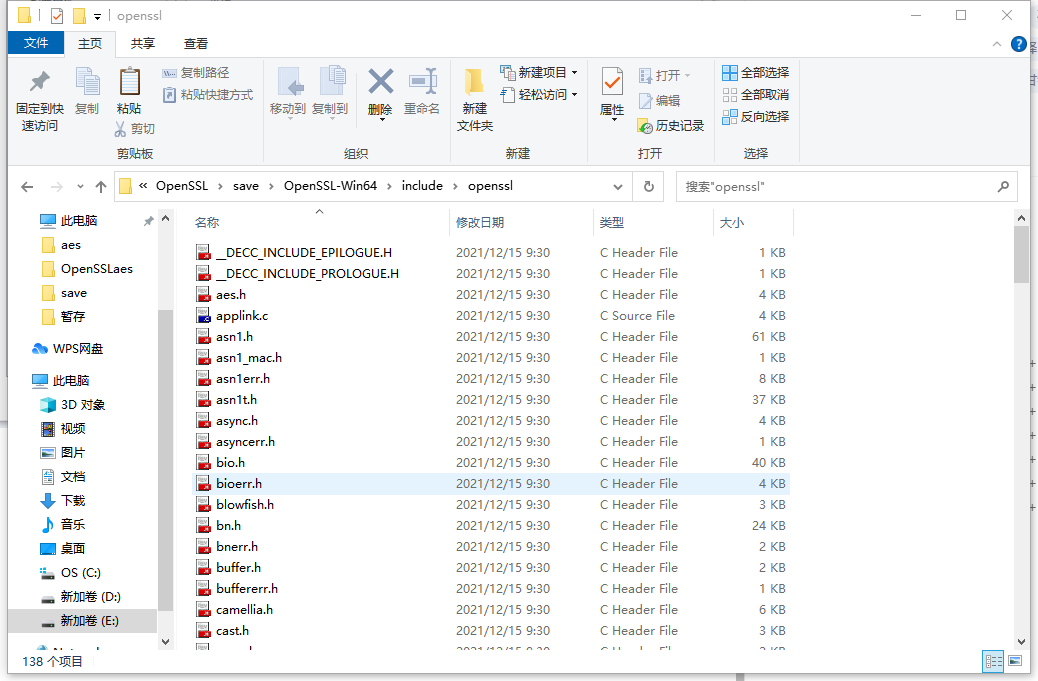1038x681 pixels.
Task: Select the bioerr.h file row
Action: click(491, 484)
